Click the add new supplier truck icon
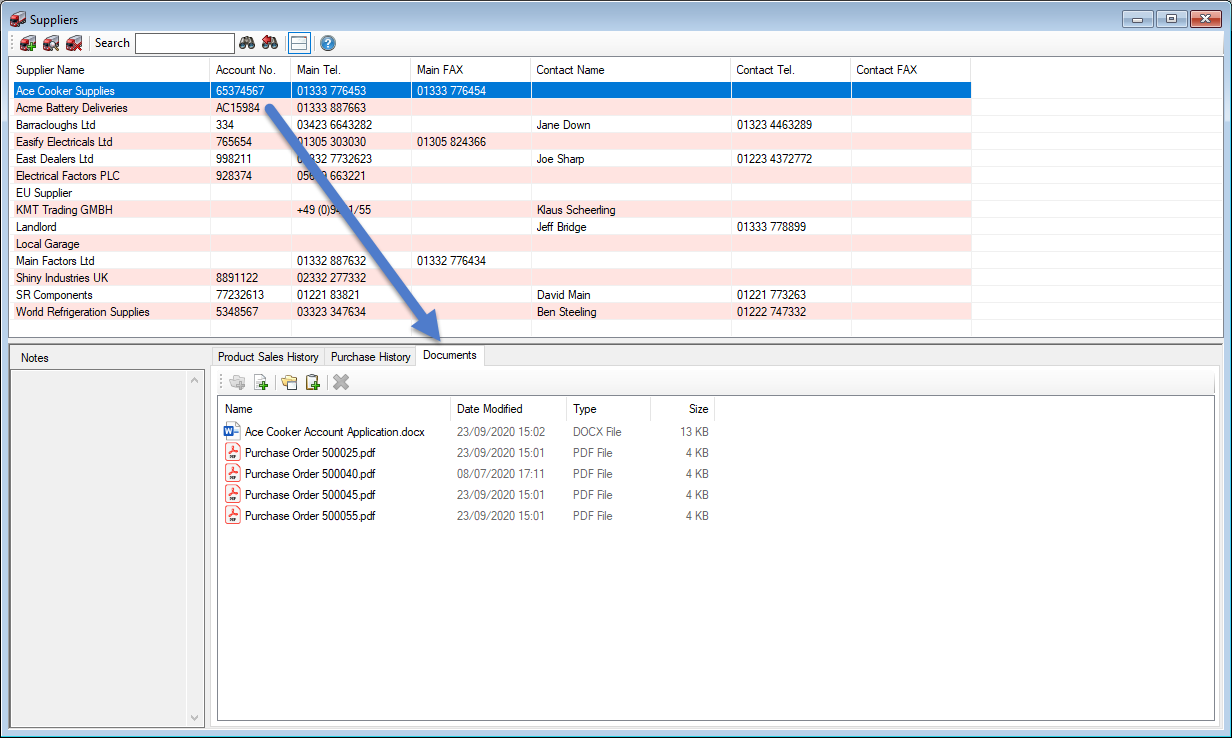Viewport: 1232px width, 738px height. pyautogui.click(x=28, y=43)
